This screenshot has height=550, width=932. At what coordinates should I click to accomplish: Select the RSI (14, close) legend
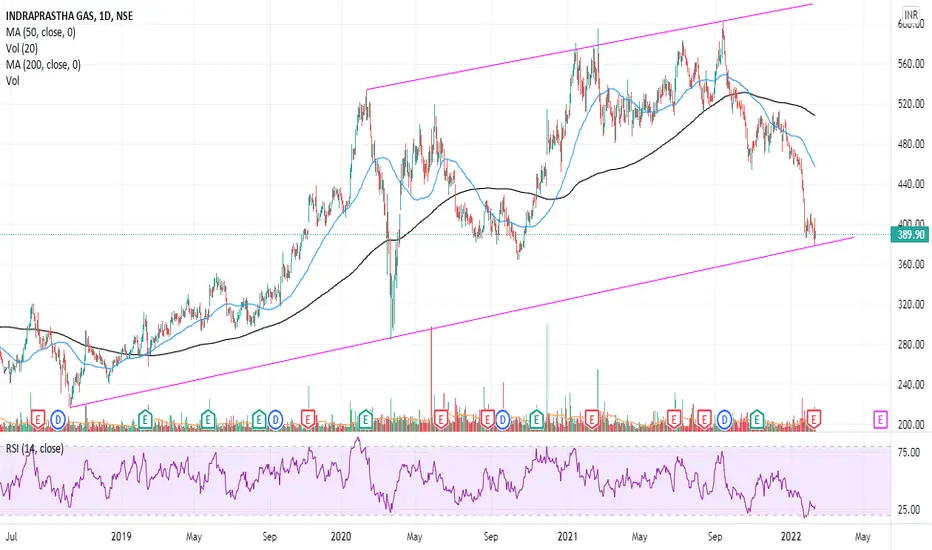pos(34,448)
